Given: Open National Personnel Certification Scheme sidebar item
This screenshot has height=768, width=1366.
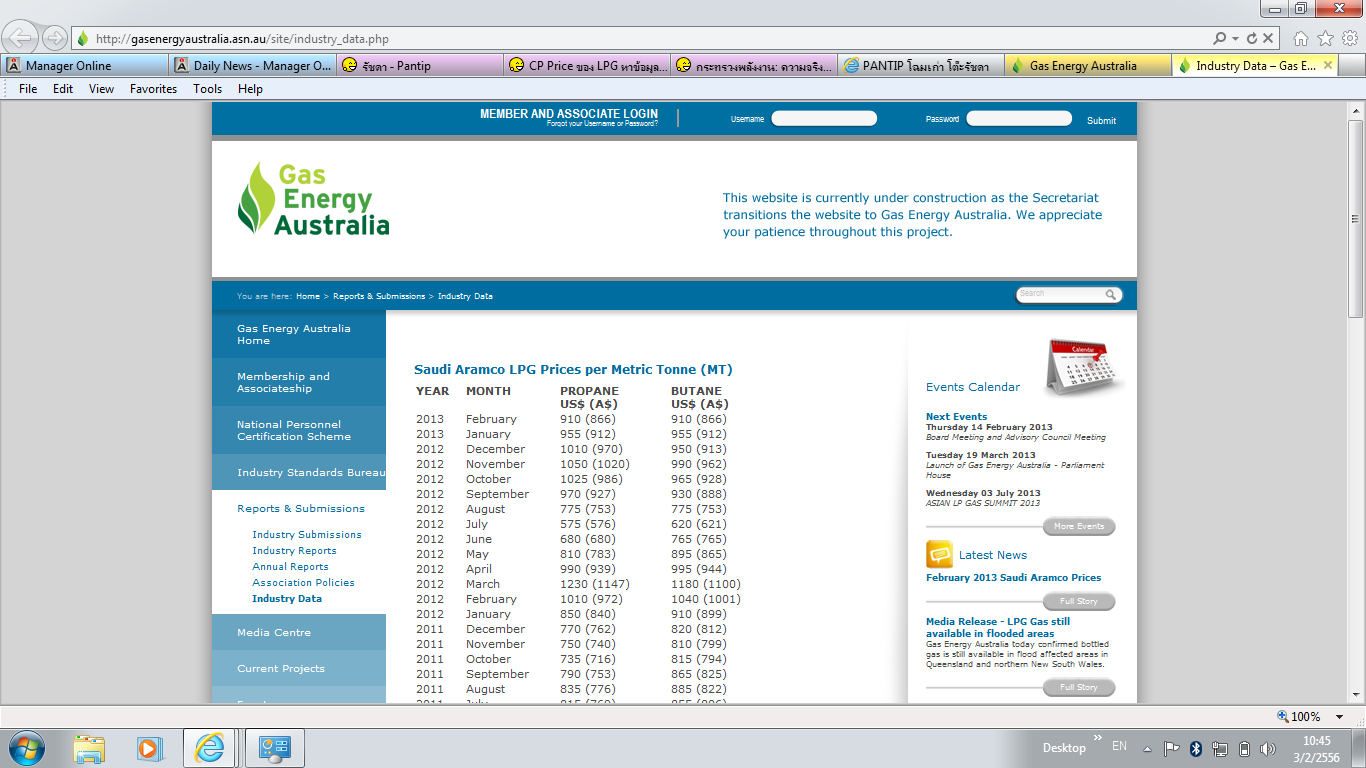Looking at the screenshot, I should click(298, 430).
